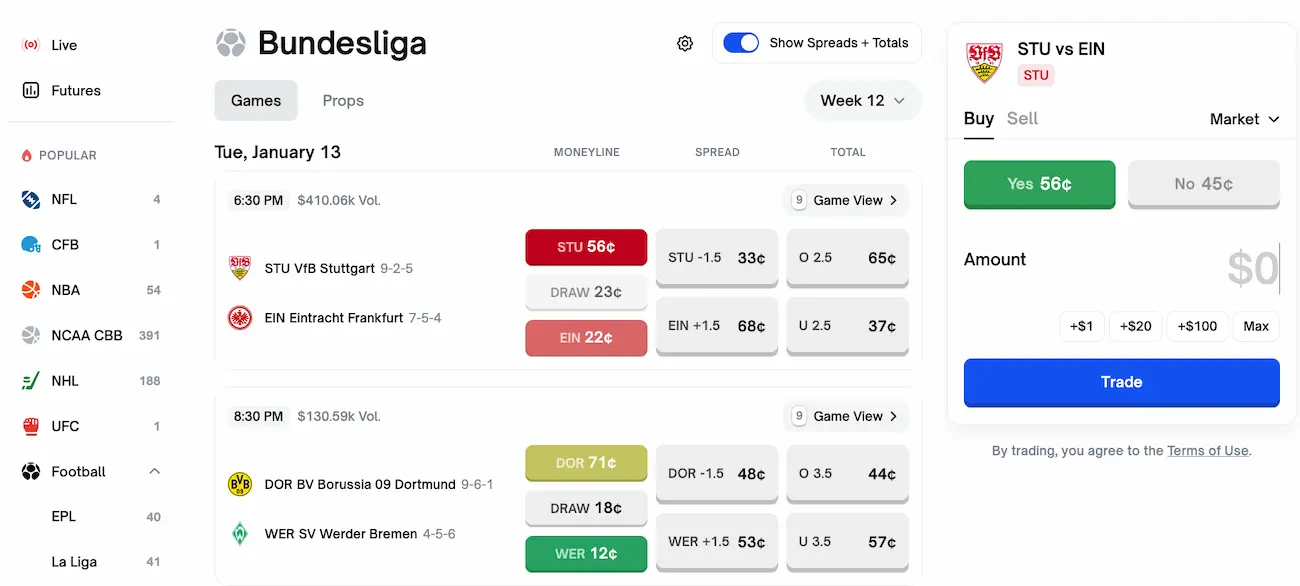Screen dimensions: 1300x586
Task: Switch to the Sell tab
Action: 1022,119
